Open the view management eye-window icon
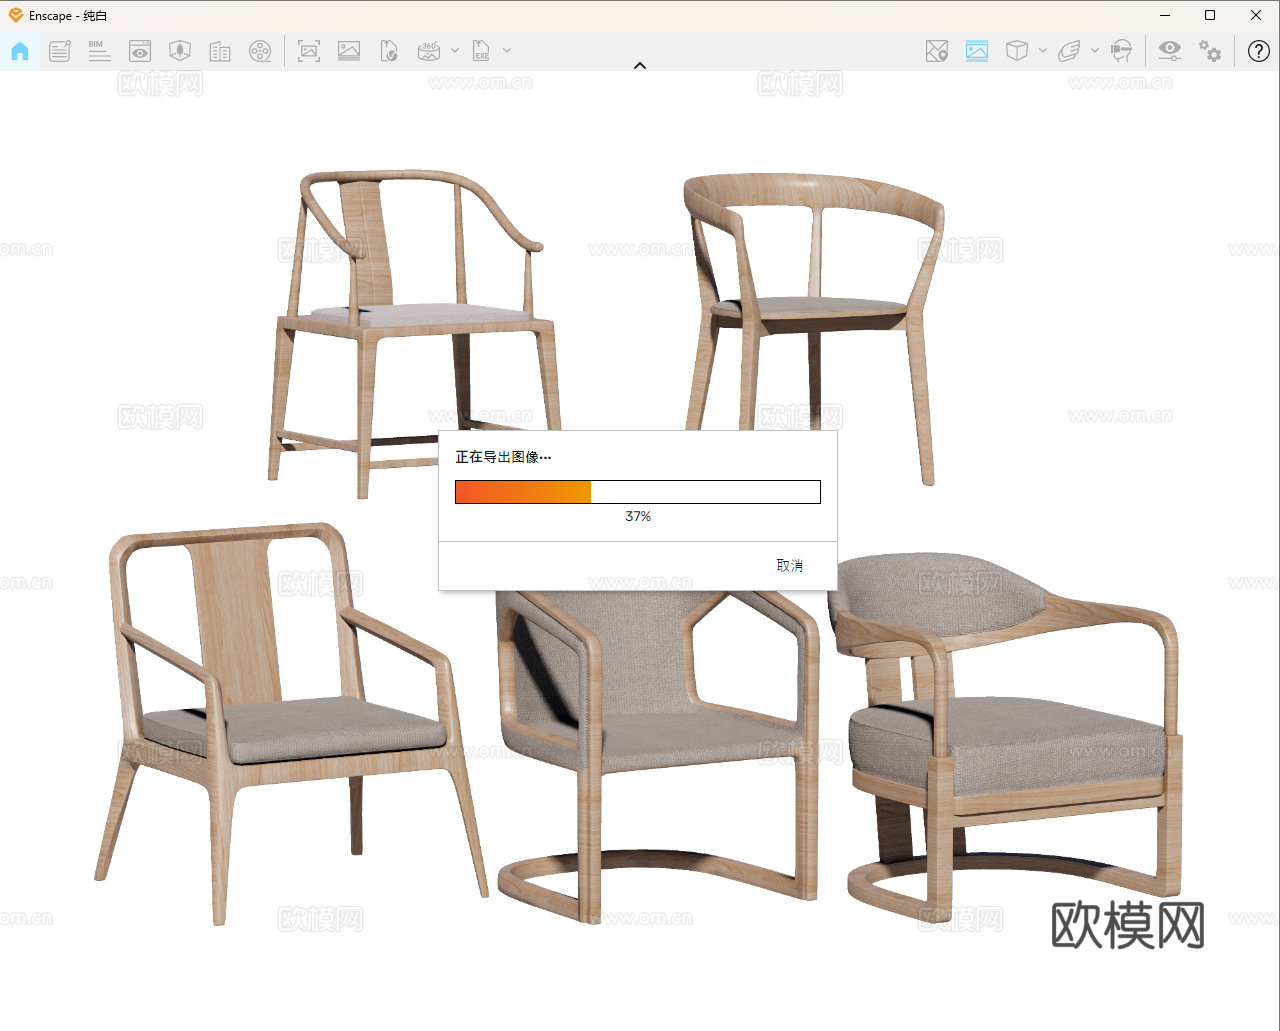Viewport: 1280px width, 1031px height. point(140,51)
